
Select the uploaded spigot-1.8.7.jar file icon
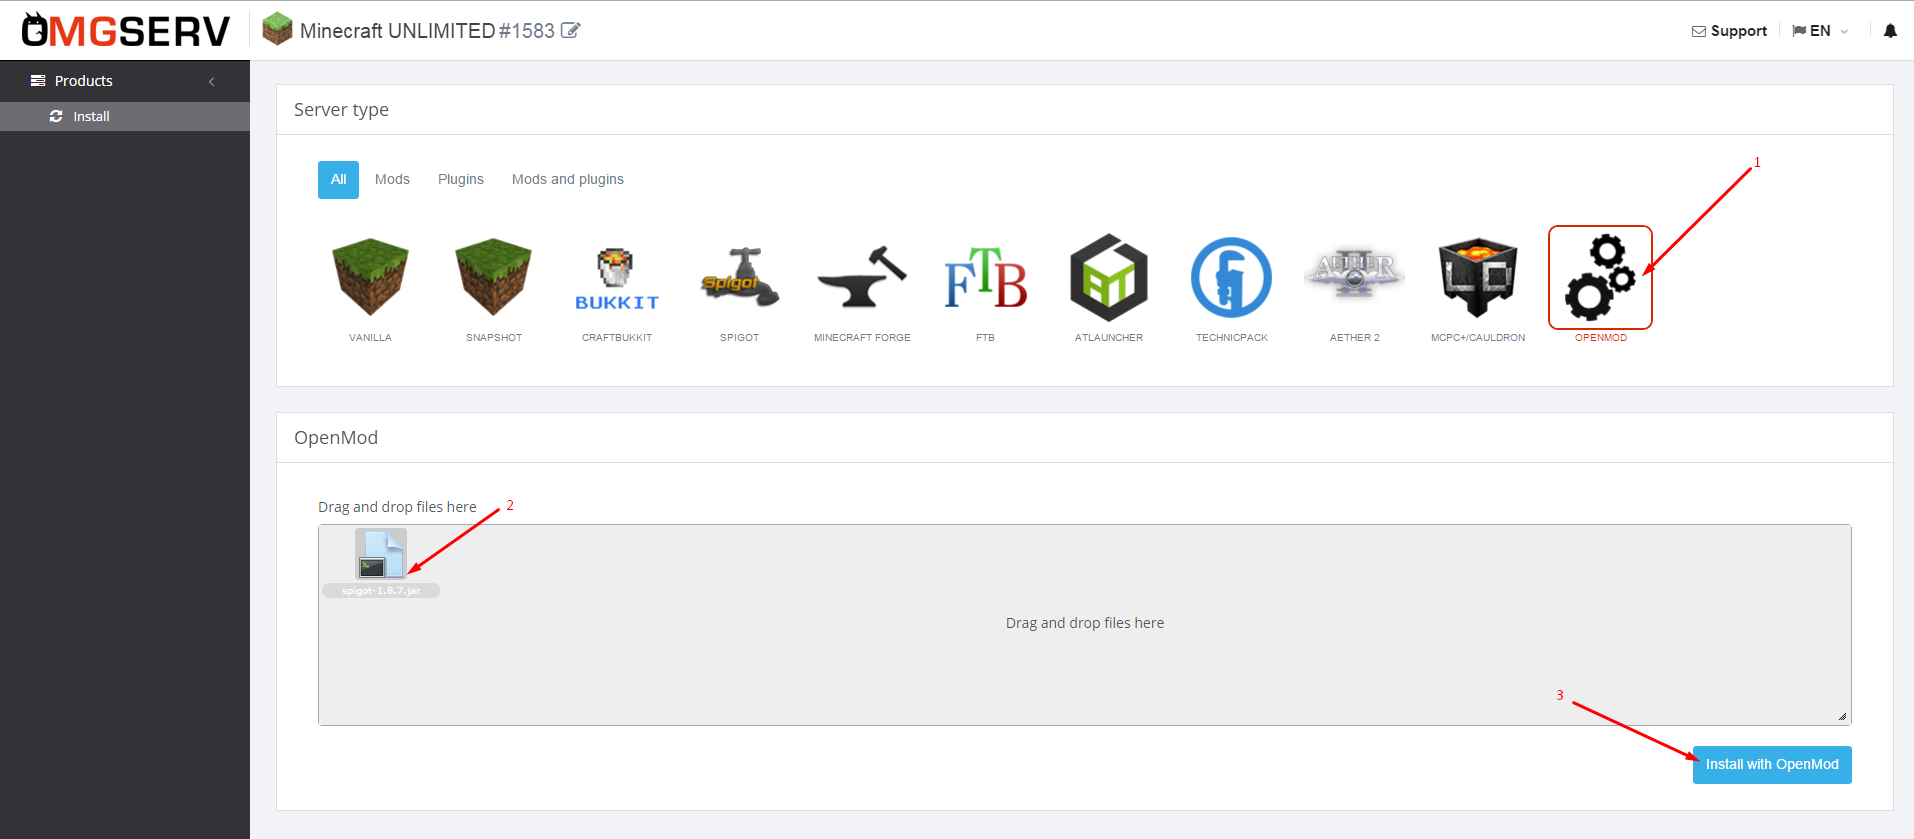(381, 554)
